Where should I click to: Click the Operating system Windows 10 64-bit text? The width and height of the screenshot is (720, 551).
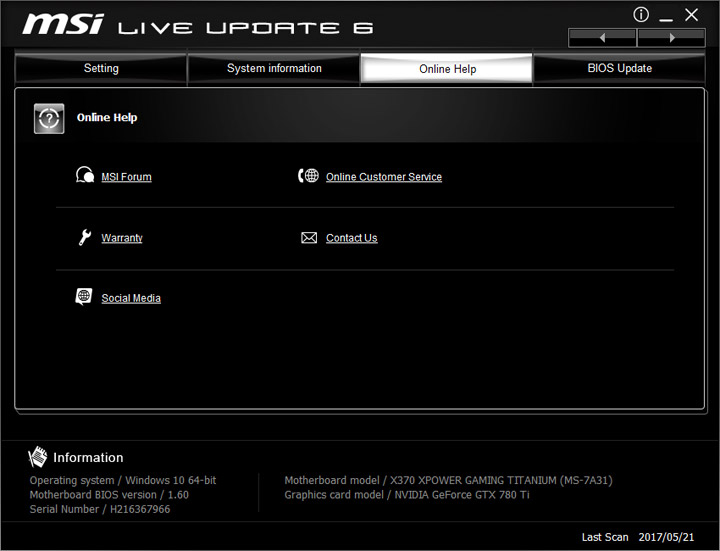click(123, 480)
